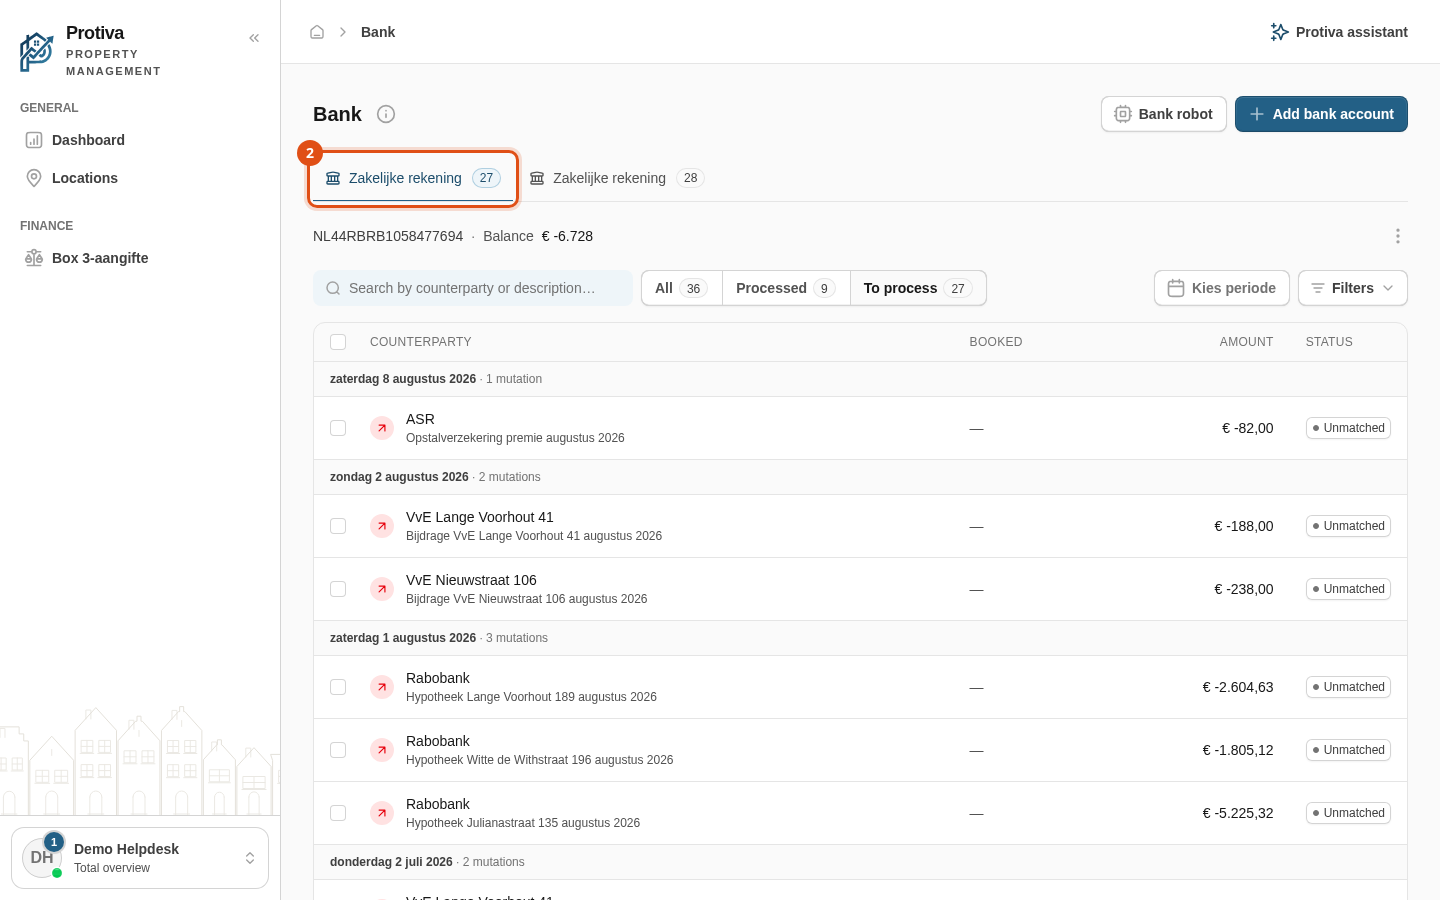Tick the select-all checkbox in table header
The height and width of the screenshot is (900, 1440).
(338, 342)
